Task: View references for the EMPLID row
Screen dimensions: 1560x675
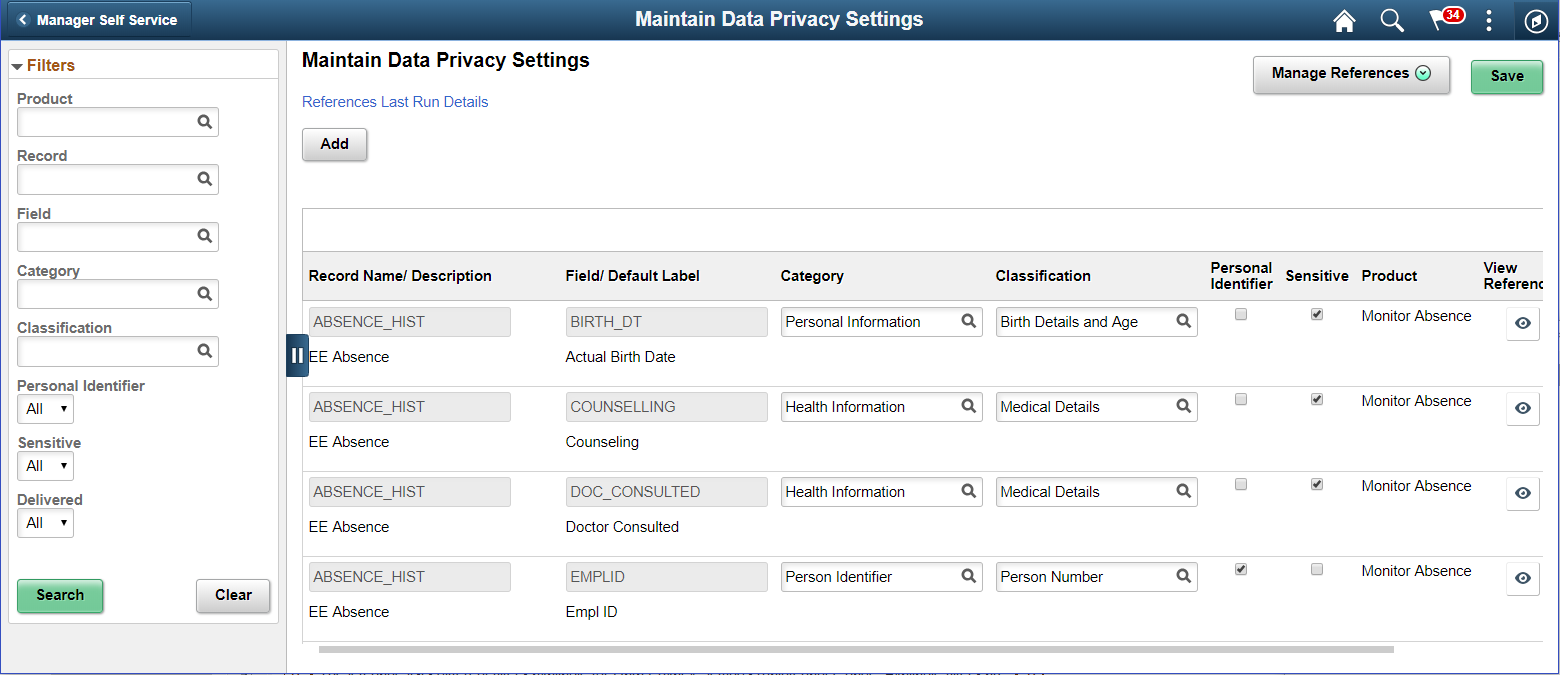Action: 1522,578
